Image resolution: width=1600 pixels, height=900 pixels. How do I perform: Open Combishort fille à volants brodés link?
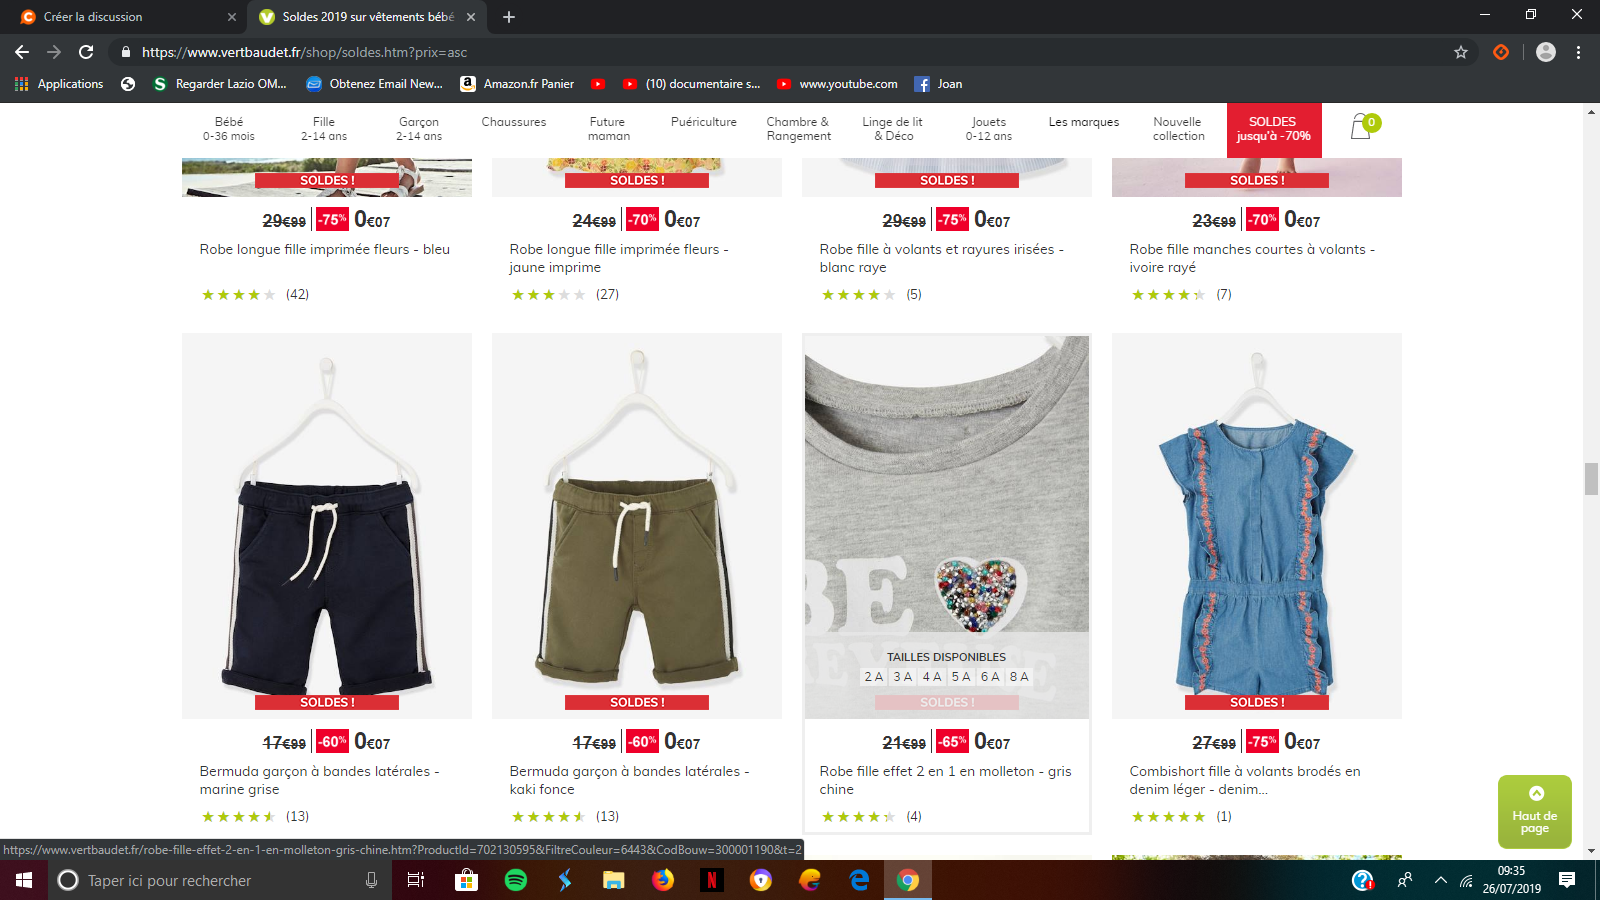pyautogui.click(x=1245, y=780)
